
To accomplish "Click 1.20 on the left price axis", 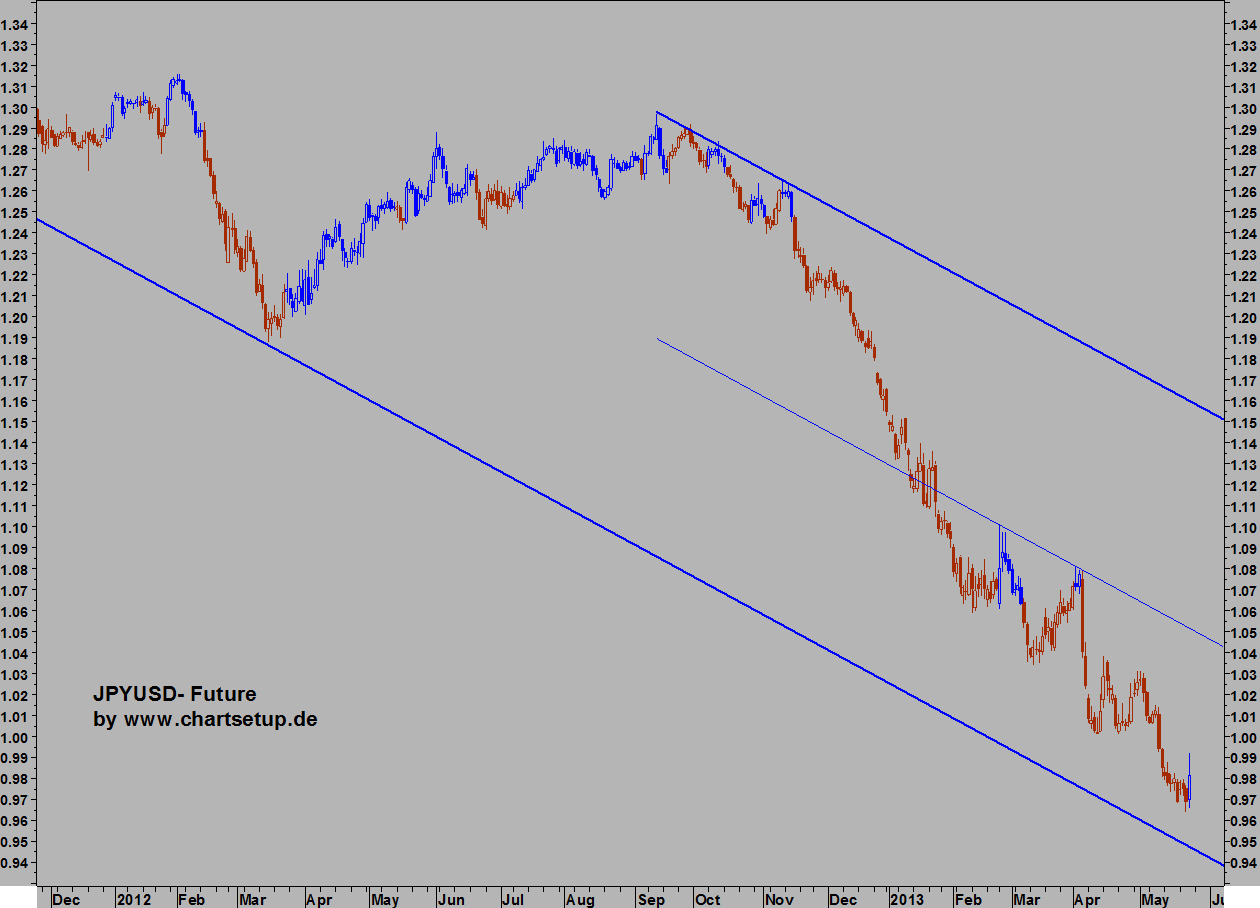I will 14,318.
